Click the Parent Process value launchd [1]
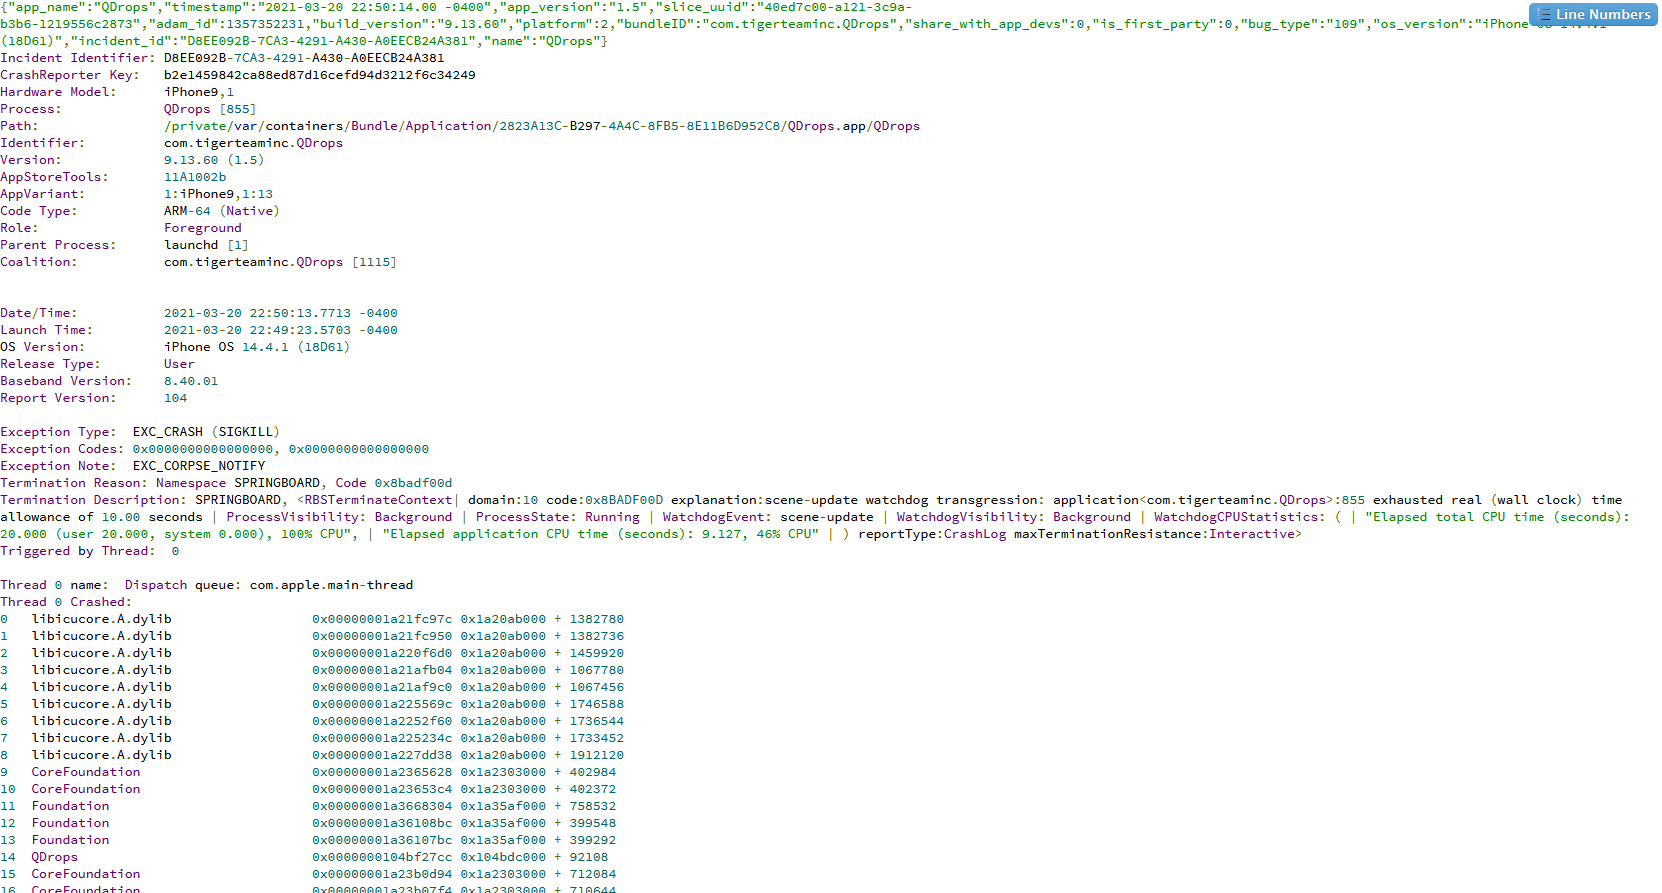The width and height of the screenshot is (1662, 893). pyautogui.click(x=206, y=245)
